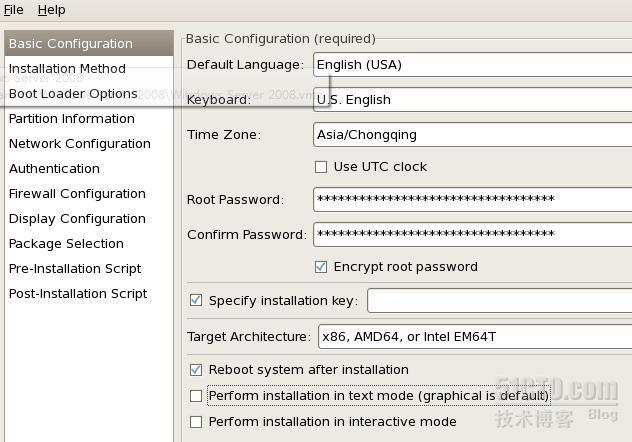
Task: Click the Root Password field
Action: (472, 199)
